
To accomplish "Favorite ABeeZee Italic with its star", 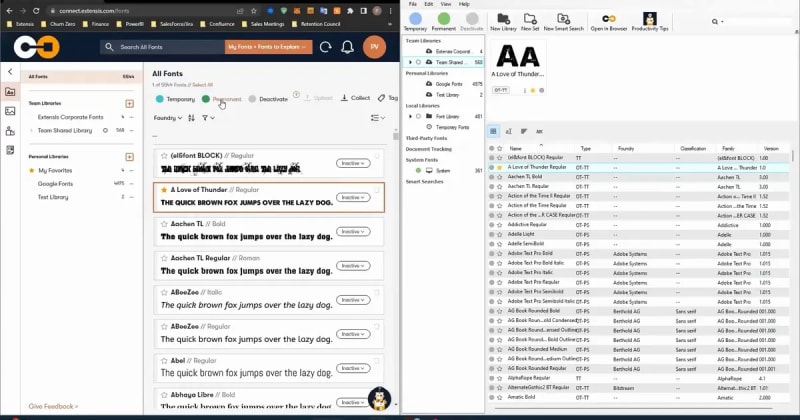I will point(164,292).
